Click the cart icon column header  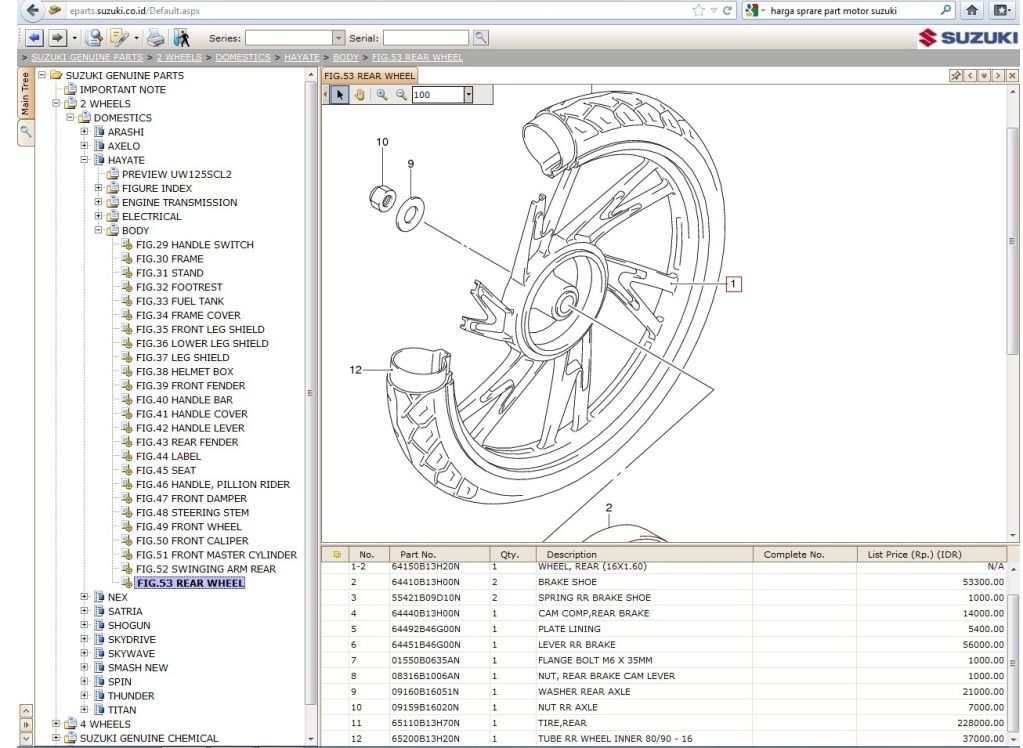pyautogui.click(x=337, y=554)
